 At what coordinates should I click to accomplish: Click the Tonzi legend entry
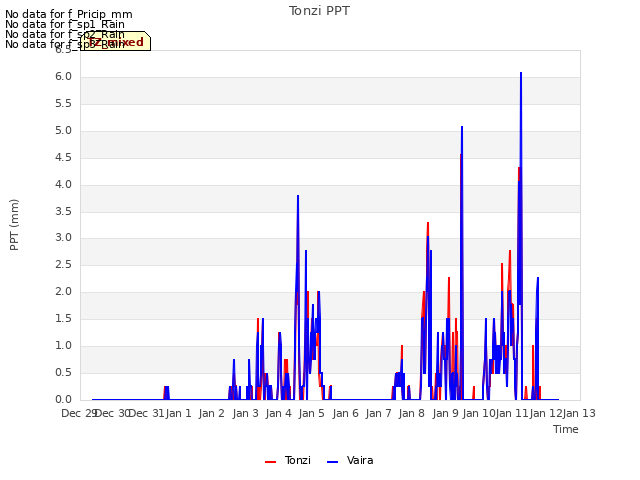288,460
